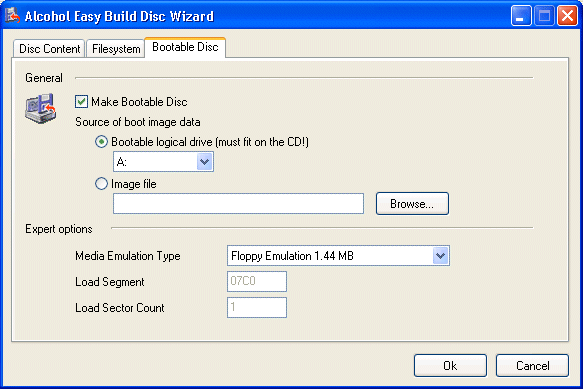The image size is (583, 389).
Task: Choose the Image file radio option
Action: [x=102, y=184]
